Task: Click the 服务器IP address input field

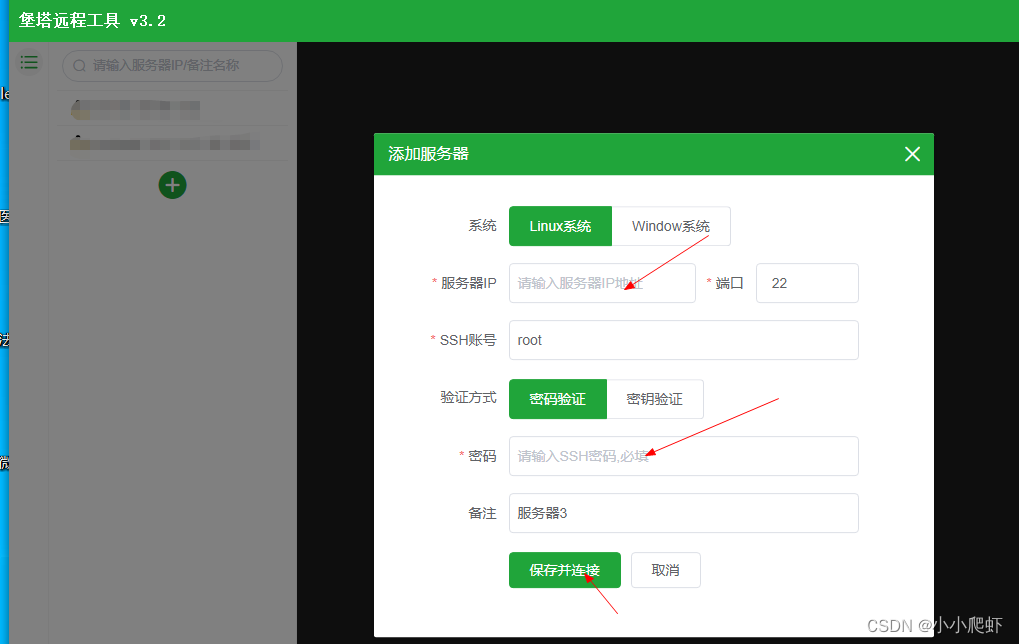Action: pos(601,283)
